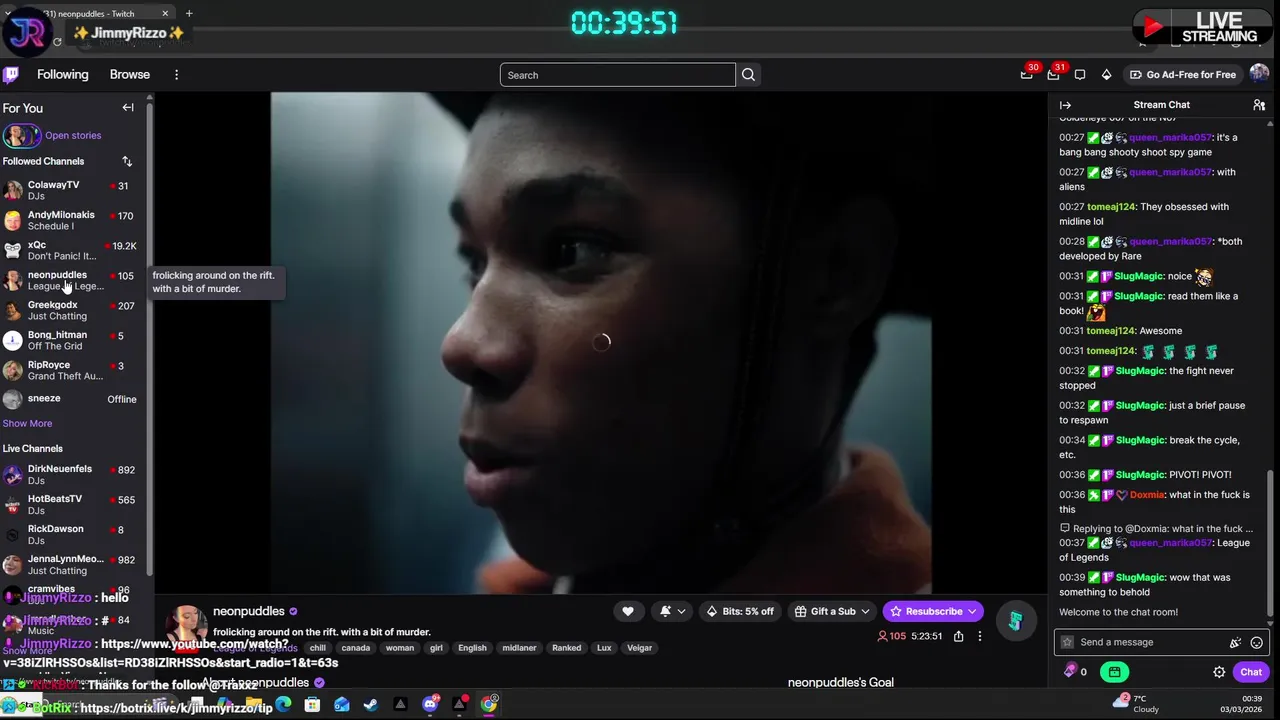Viewport: 1280px width, 720px height.
Task: Click the English tag
Action: tap(472, 648)
